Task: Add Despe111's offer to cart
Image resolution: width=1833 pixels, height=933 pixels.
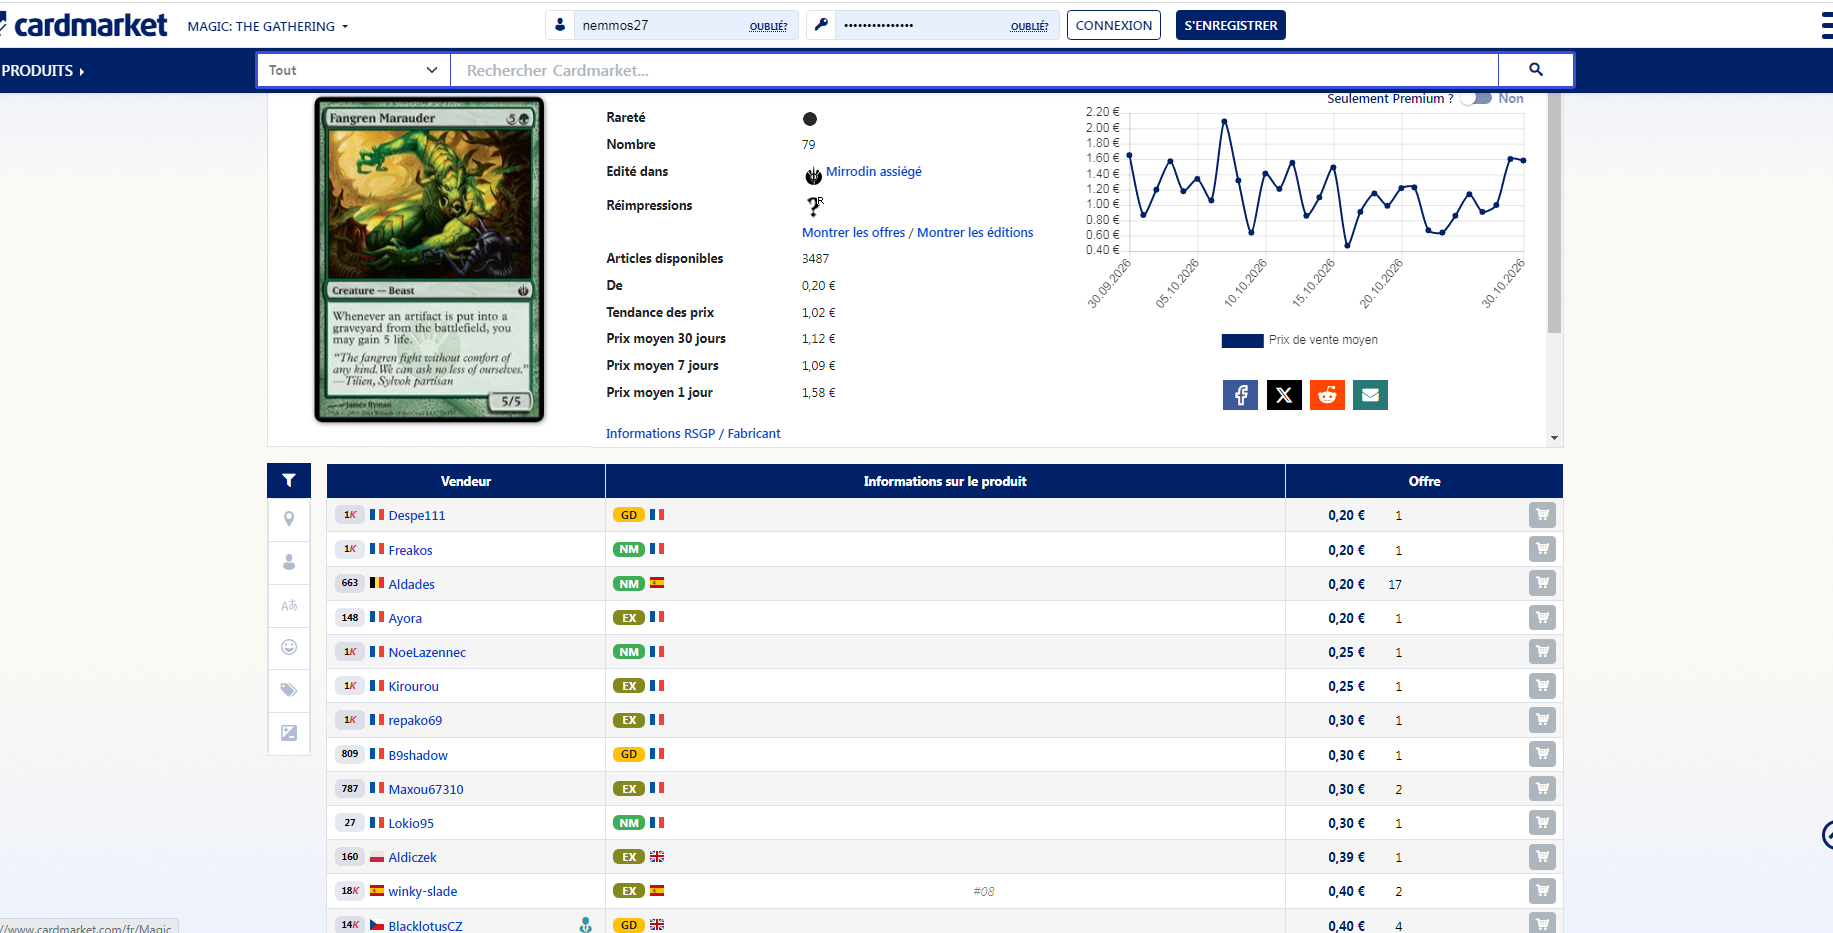Action: coord(1542,515)
